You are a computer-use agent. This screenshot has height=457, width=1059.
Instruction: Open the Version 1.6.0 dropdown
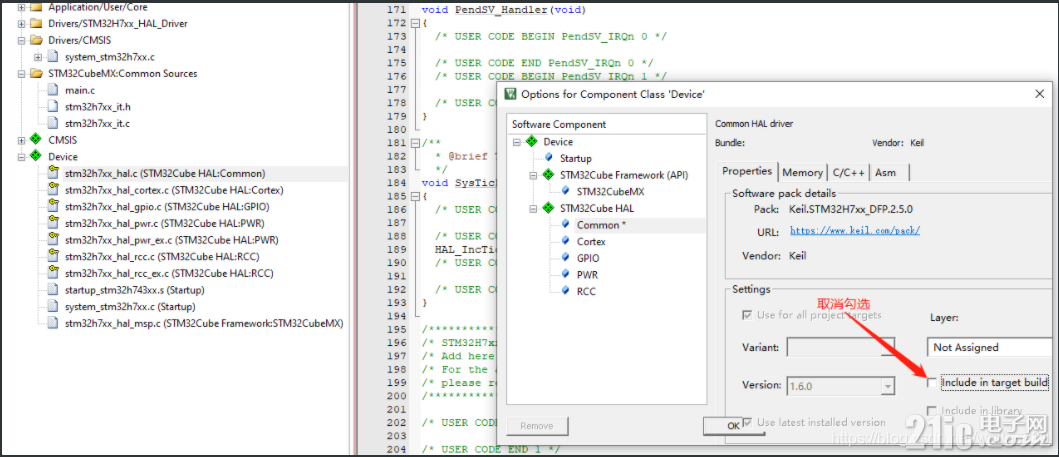click(x=887, y=385)
